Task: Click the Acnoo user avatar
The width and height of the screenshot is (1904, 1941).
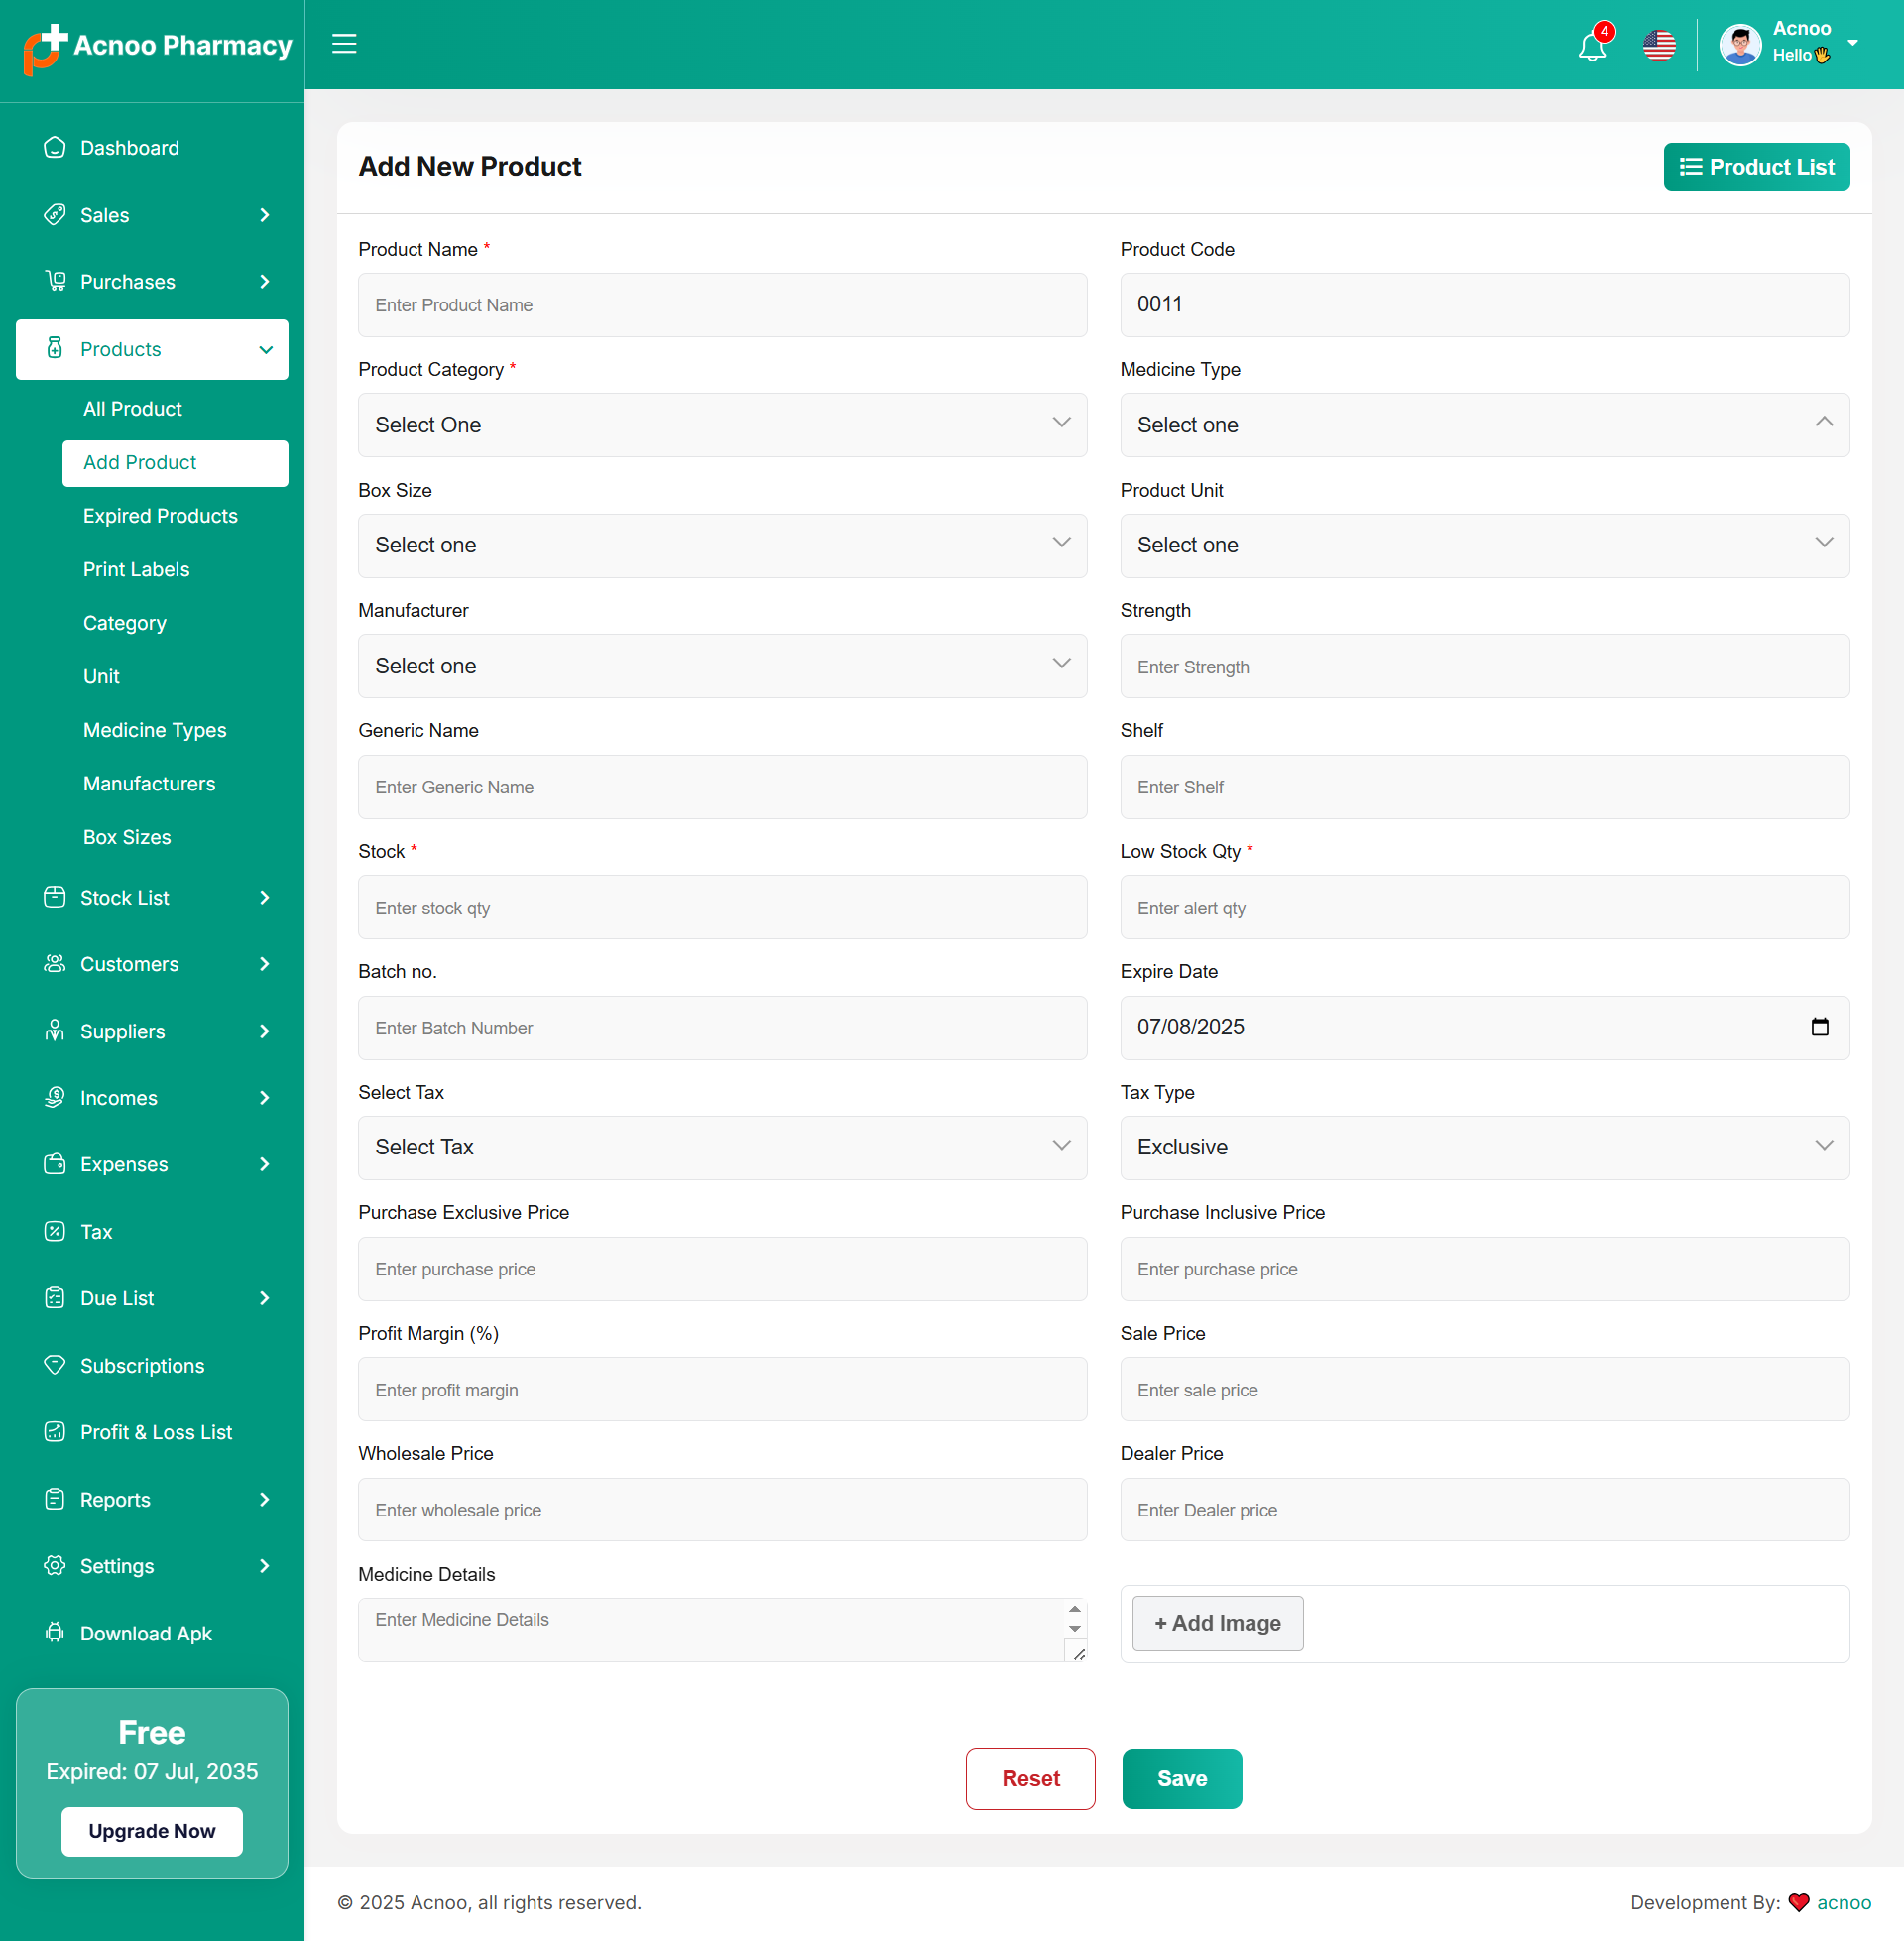Action: (1740, 45)
